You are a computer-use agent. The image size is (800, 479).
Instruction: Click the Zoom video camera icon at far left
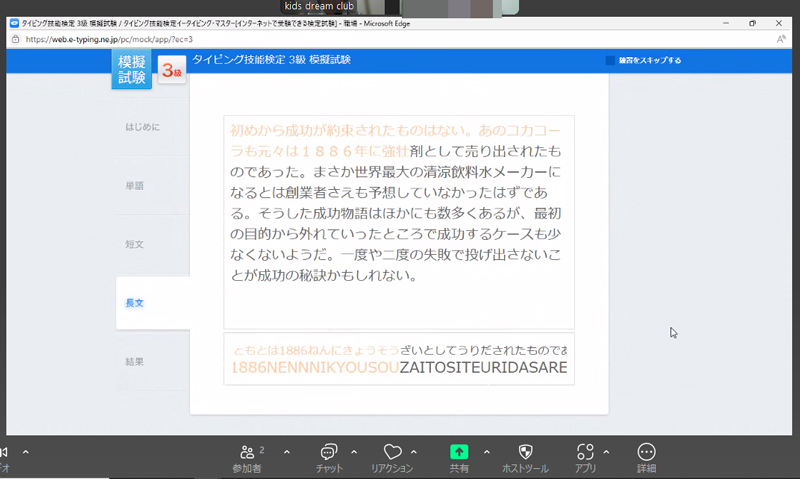4,452
